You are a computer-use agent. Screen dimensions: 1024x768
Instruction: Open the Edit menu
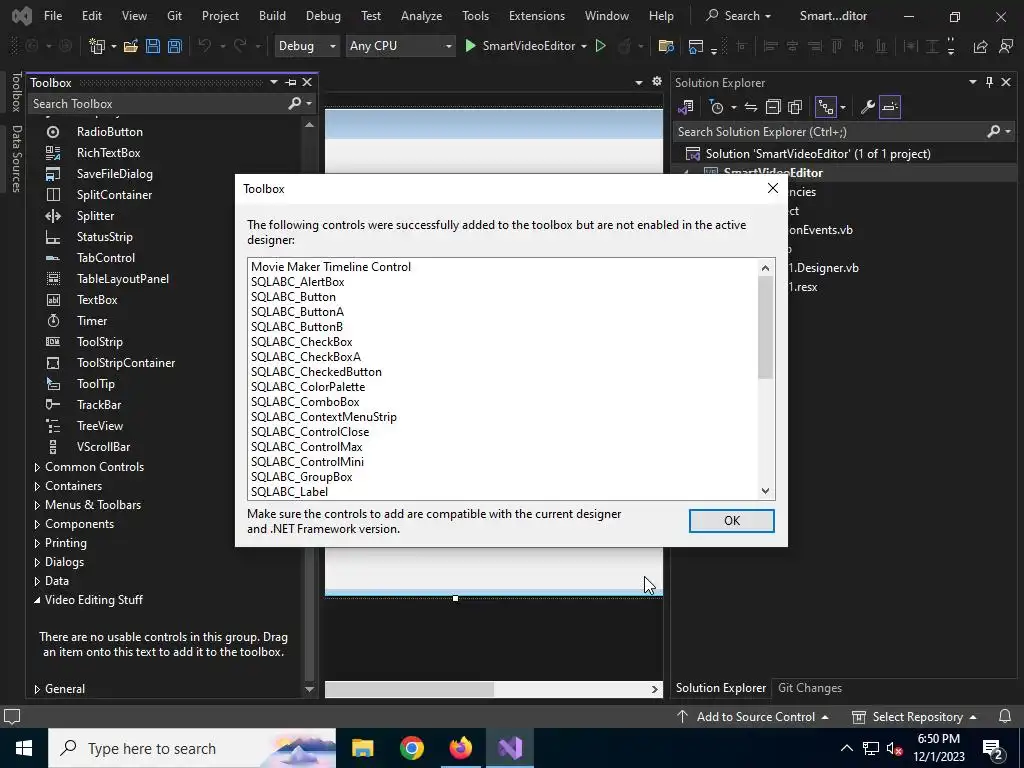coord(91,16)
